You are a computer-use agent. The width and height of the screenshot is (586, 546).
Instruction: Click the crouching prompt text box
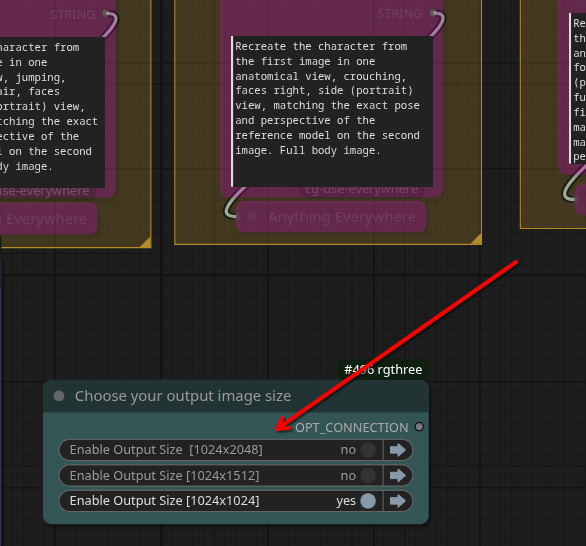pyautogui.click(x=332, y=111)
